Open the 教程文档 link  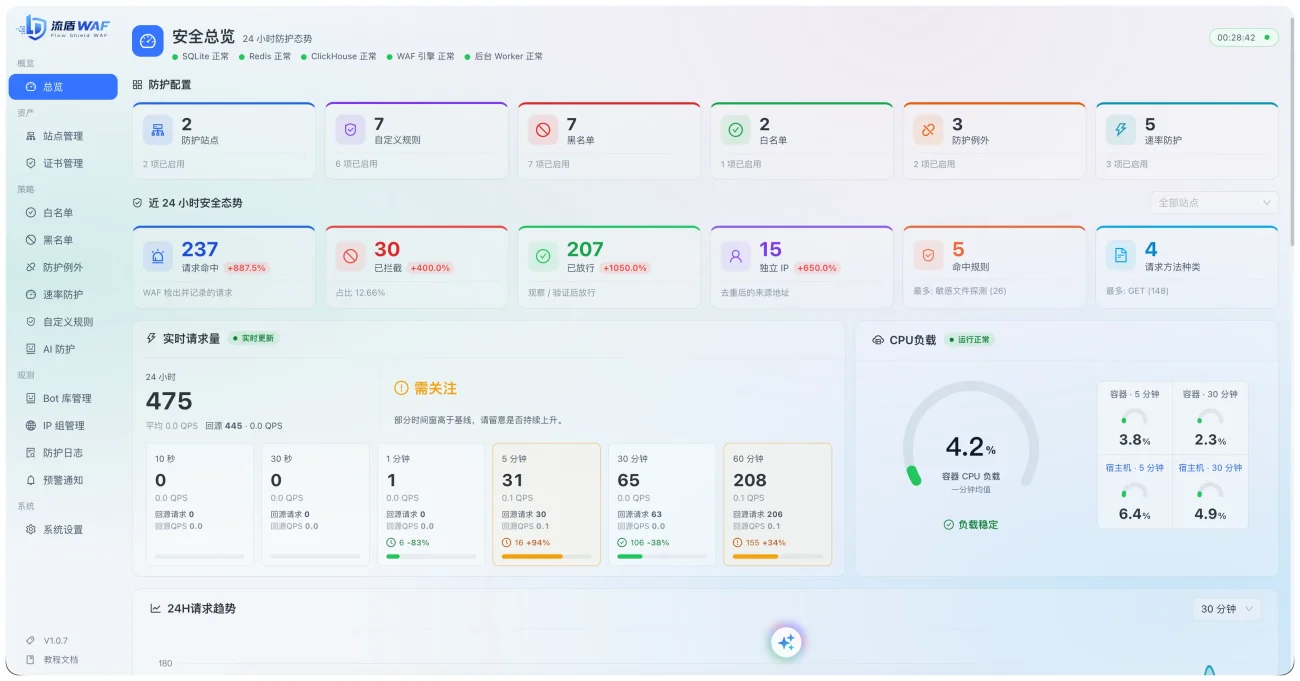coord(60,659)
